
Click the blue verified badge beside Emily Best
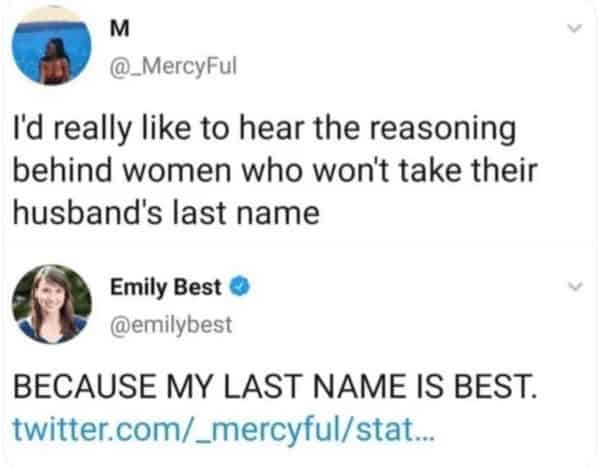pos(240,287)
